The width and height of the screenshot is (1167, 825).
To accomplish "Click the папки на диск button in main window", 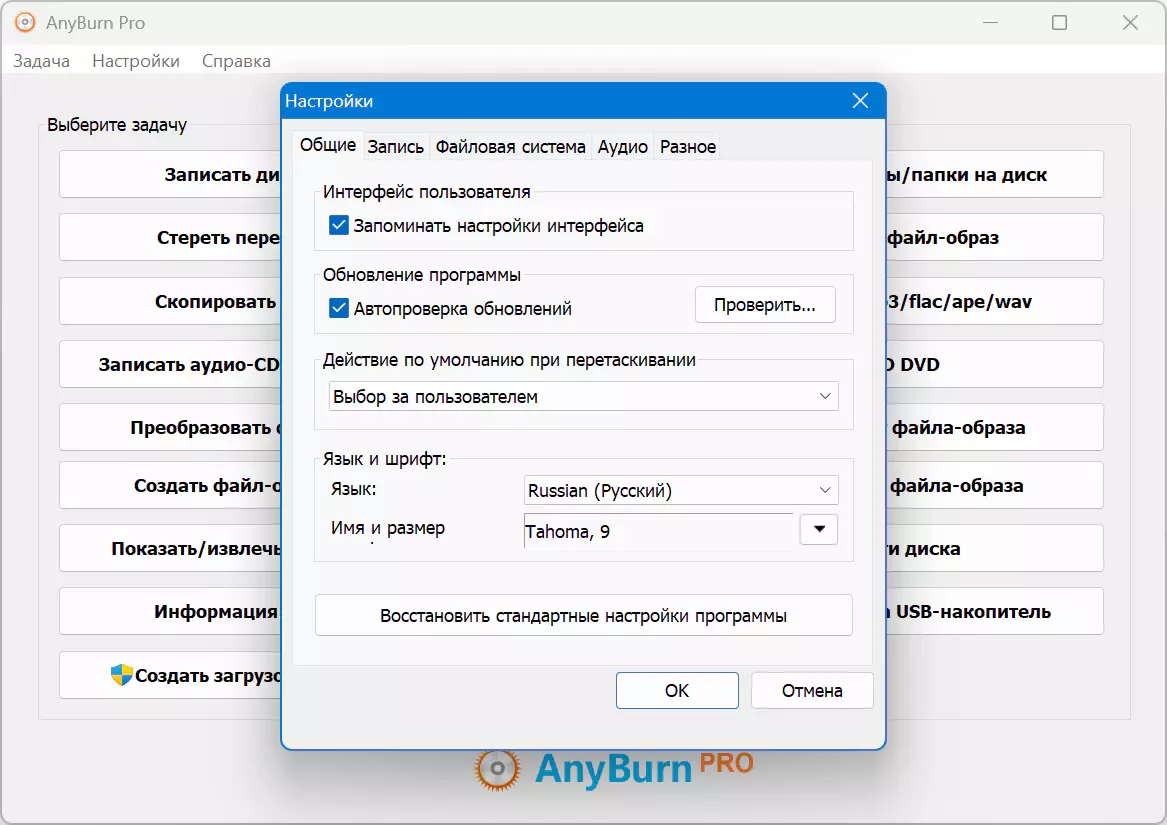I will 994,174.
